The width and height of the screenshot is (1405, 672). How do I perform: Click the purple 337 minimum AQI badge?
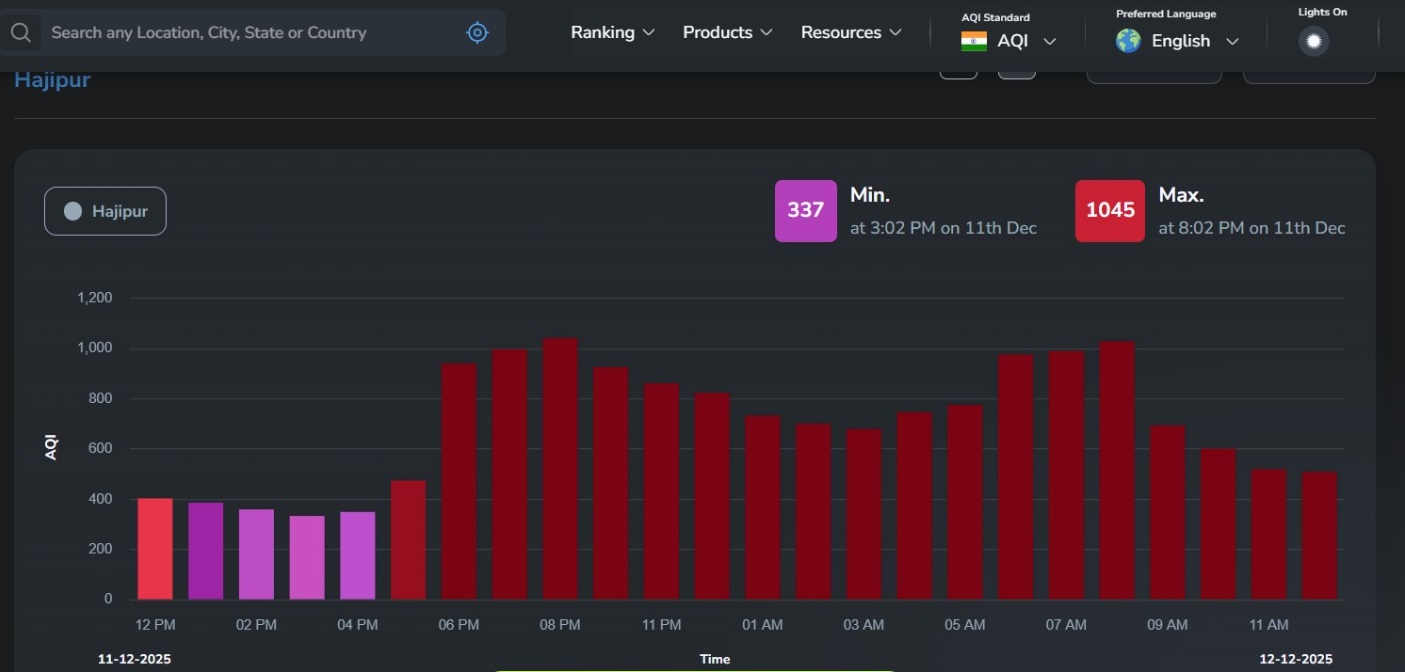805,211
